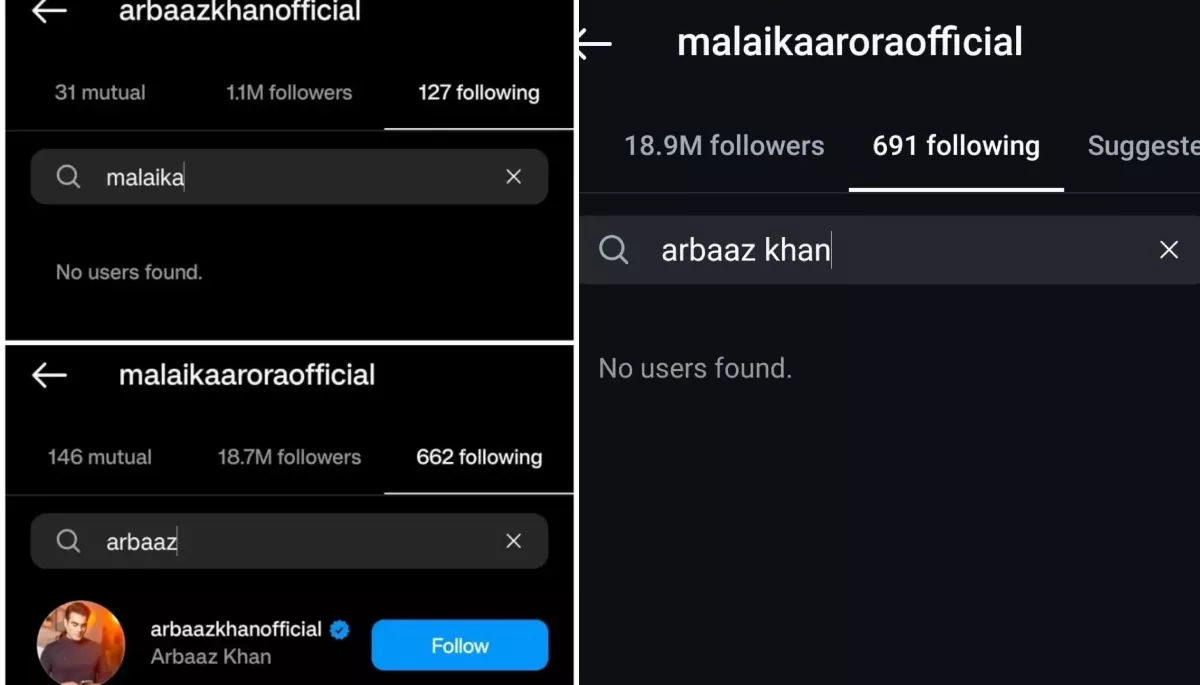The width and height of the screenshot is (1200, 685).
Task: Focus the search field containing 'arbaaz khan'
Action: pyautogui.click(x=880, y=250)
